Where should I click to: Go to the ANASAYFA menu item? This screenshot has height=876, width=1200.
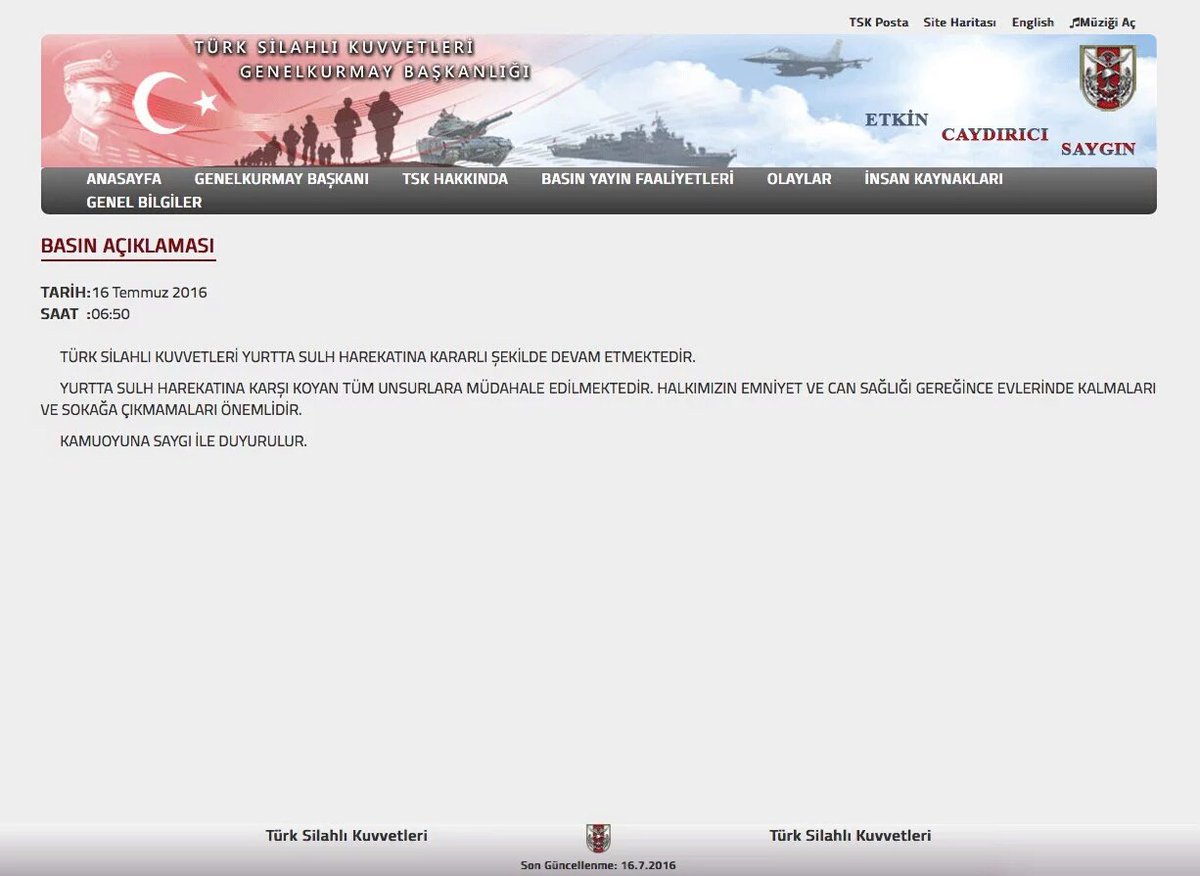point(124,179)
